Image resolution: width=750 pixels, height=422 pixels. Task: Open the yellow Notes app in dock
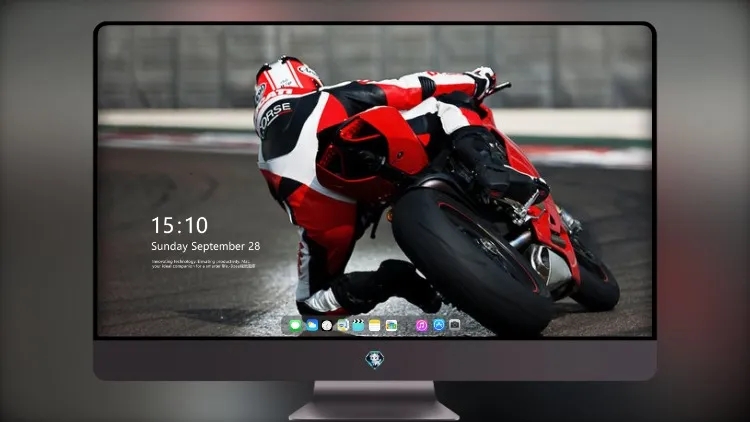coord(375,326)
